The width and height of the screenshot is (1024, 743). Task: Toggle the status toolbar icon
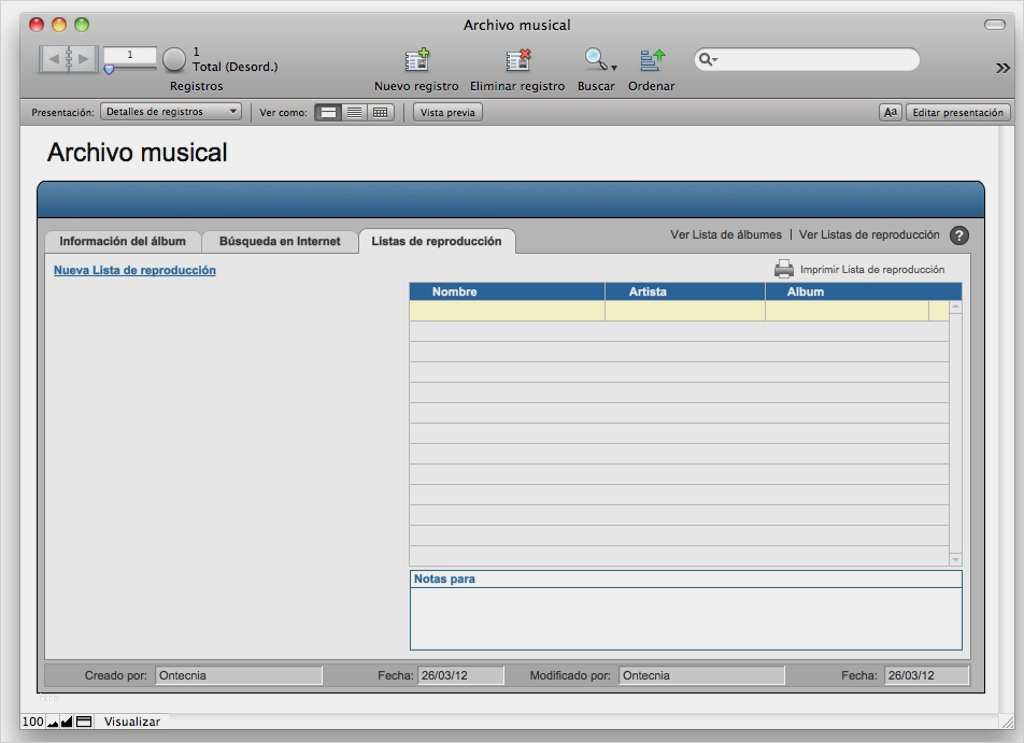(84, 721)
